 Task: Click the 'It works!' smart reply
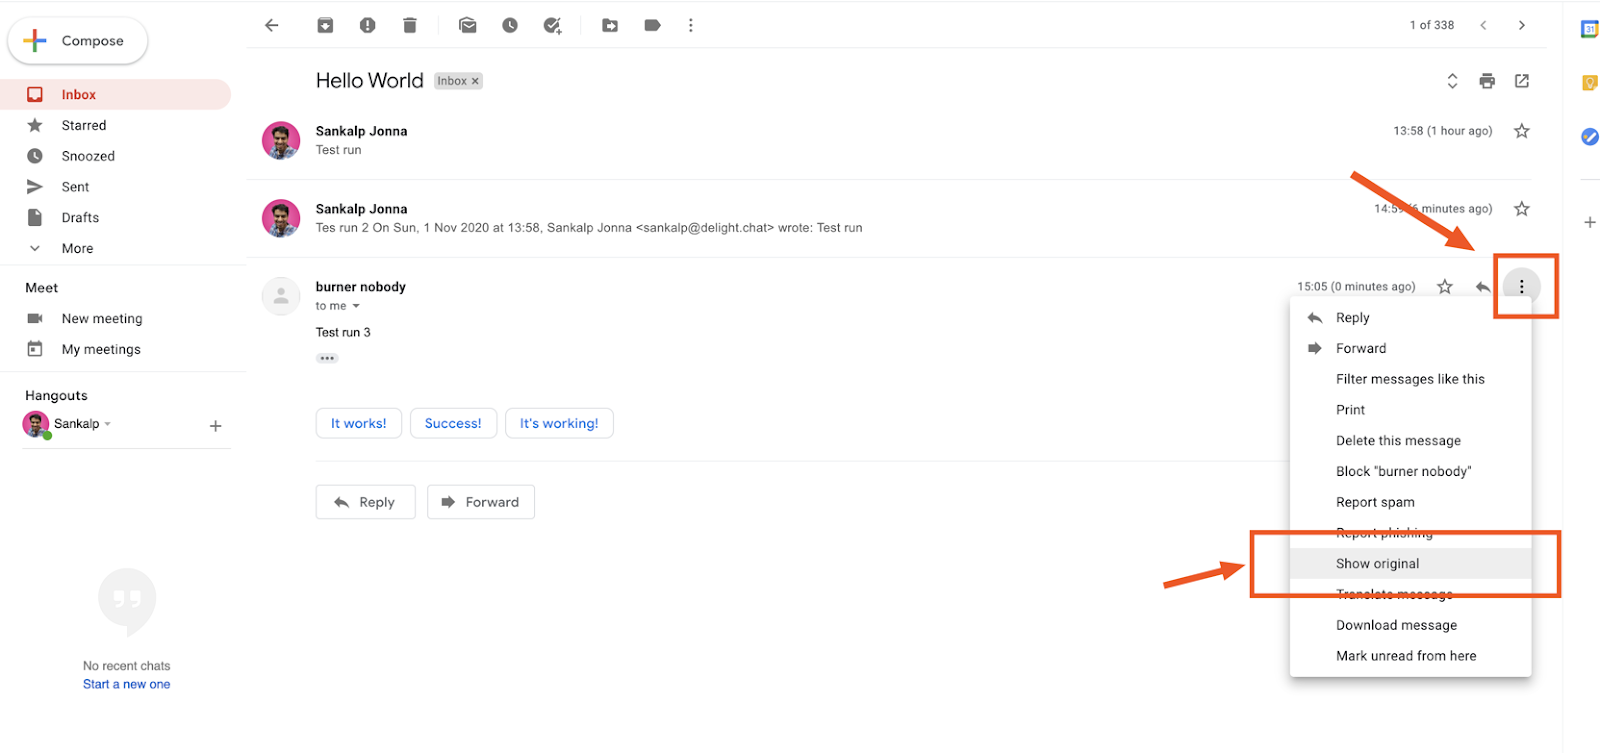pos(358,424)
